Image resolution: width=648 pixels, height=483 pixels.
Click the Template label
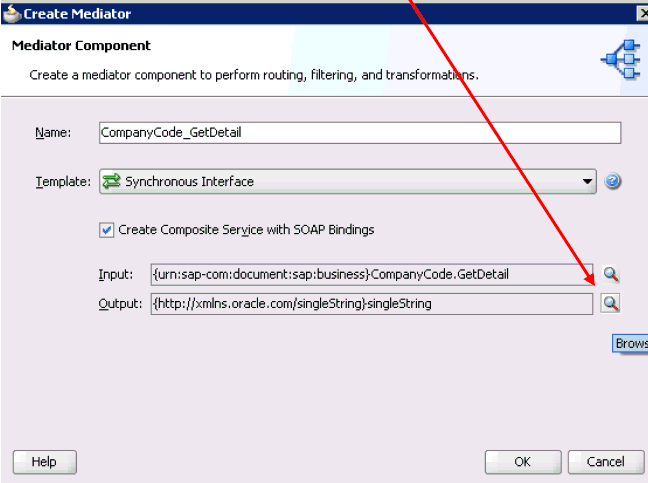click(x=62, y=182)
